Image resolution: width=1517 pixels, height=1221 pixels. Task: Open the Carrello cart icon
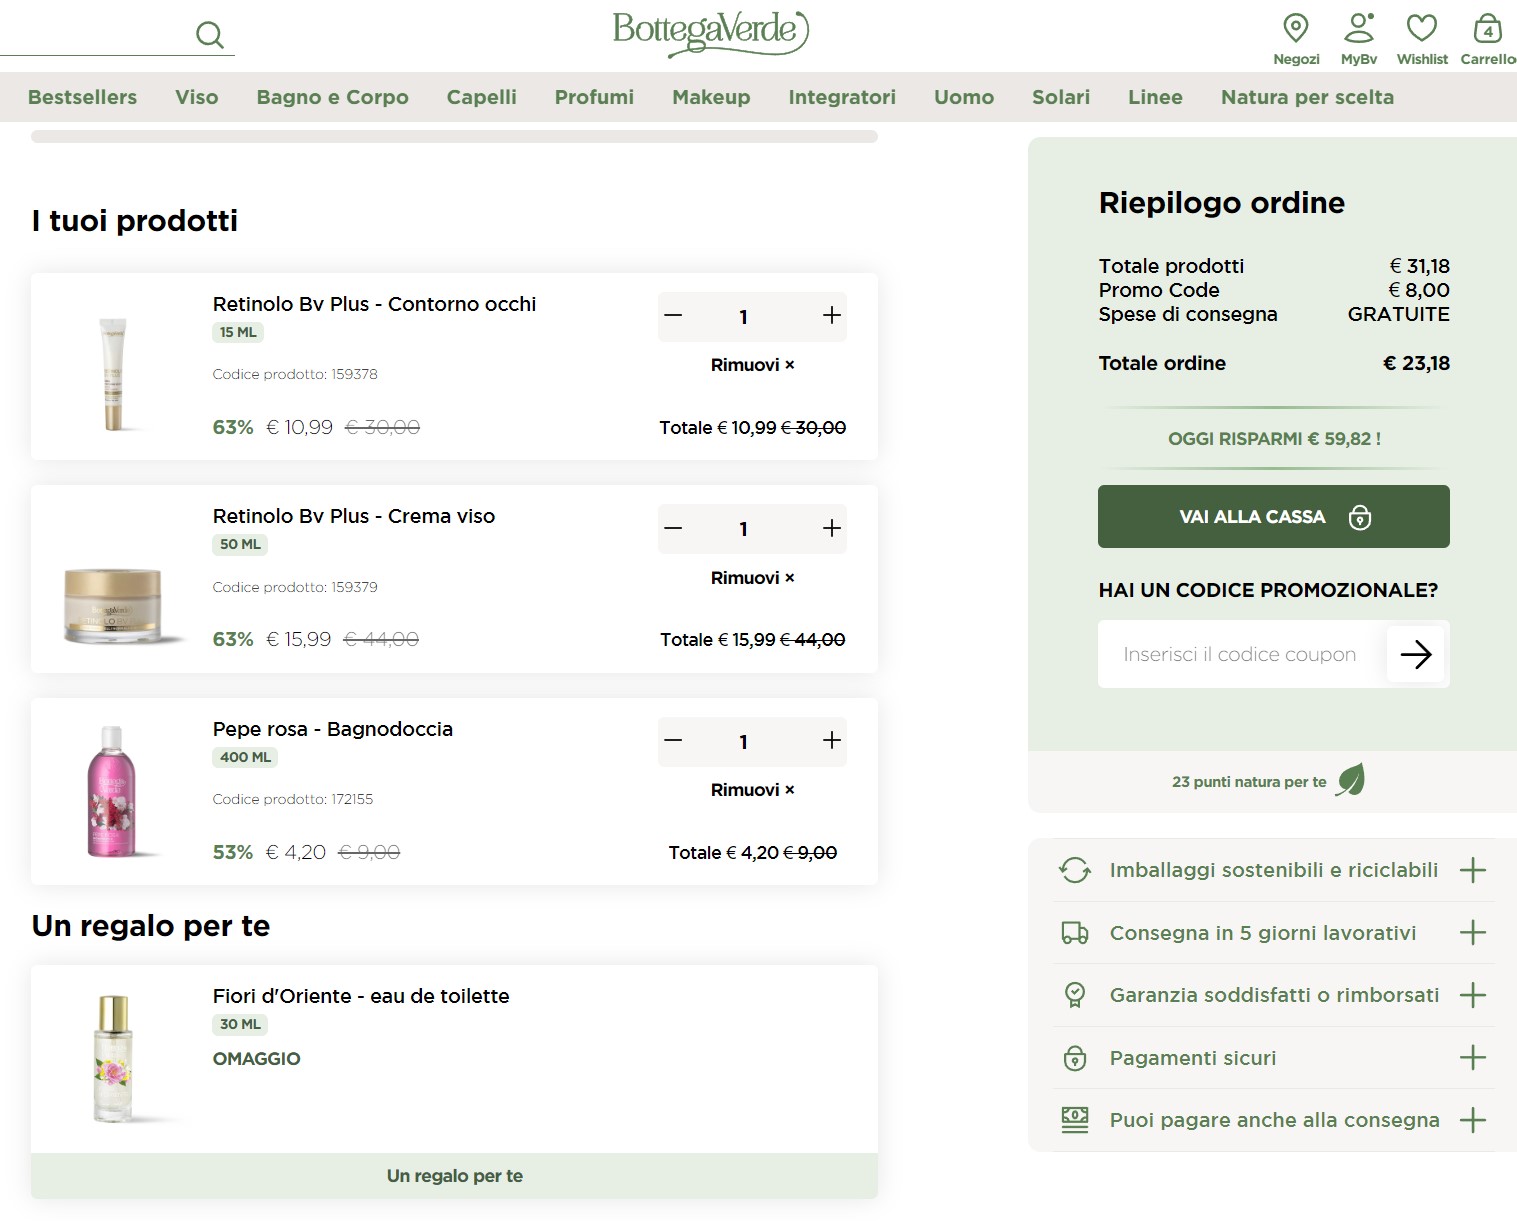[1487, 28]
